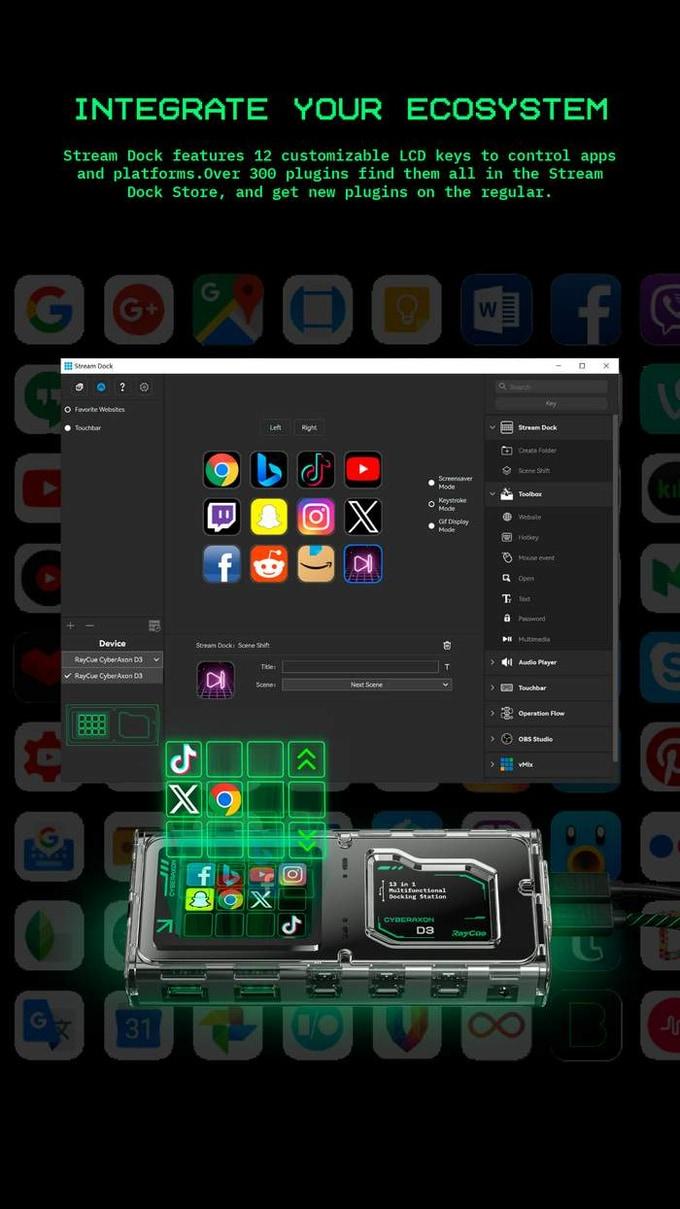
Task: Open the Scene dropdown showing Next Scene
Action: pos(366,685)
